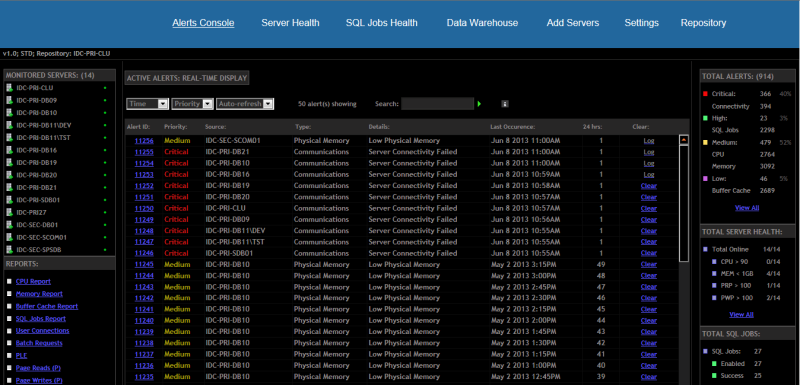This screenshot has width=800, height=385.
Task: Open the Time filter dropdown
Action: point(147,104)
